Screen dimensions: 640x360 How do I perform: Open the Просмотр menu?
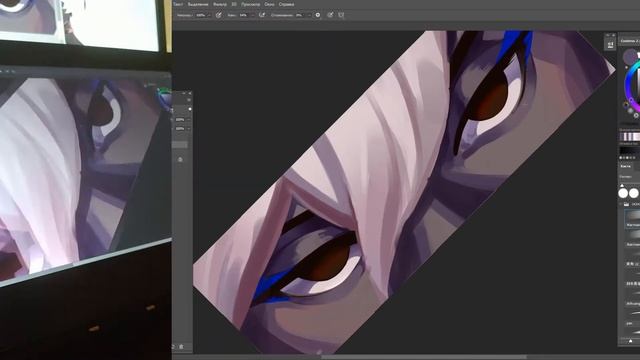(250, 4)
